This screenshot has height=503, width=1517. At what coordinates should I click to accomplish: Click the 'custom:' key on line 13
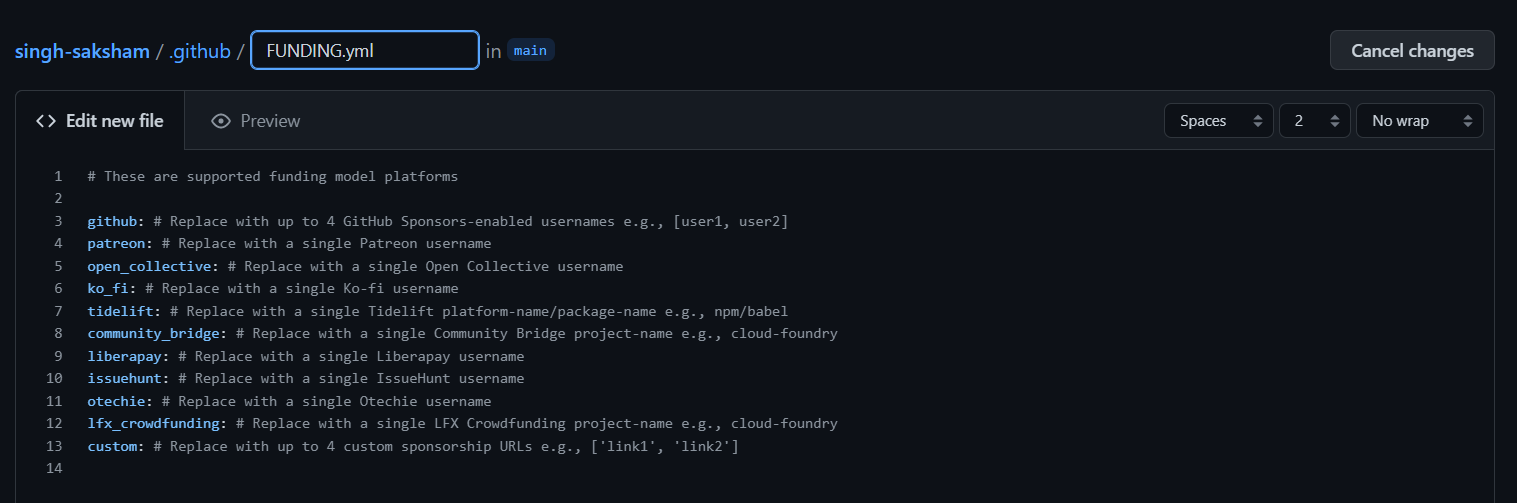(x=116, y=446)
